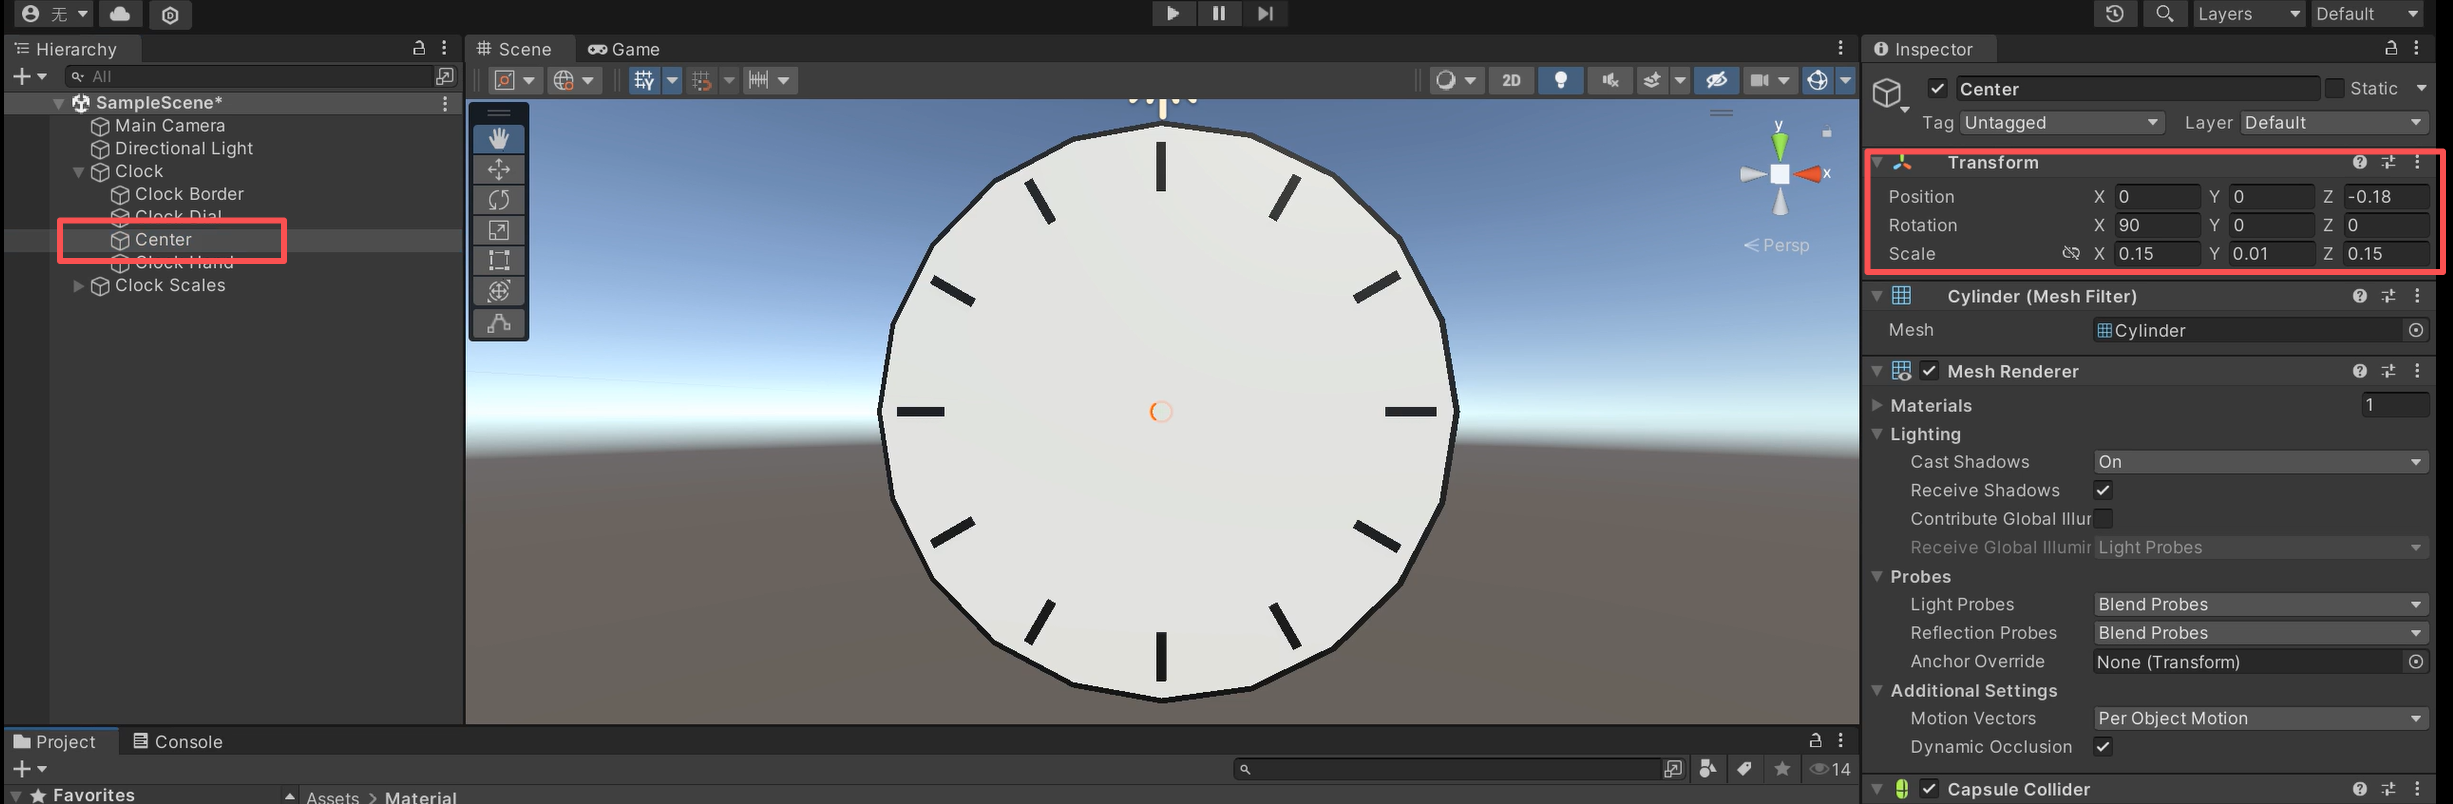Click the Anchor Override object picker
The height and width of the screenshot is (804, 2453).
[x=2416, y=662]
